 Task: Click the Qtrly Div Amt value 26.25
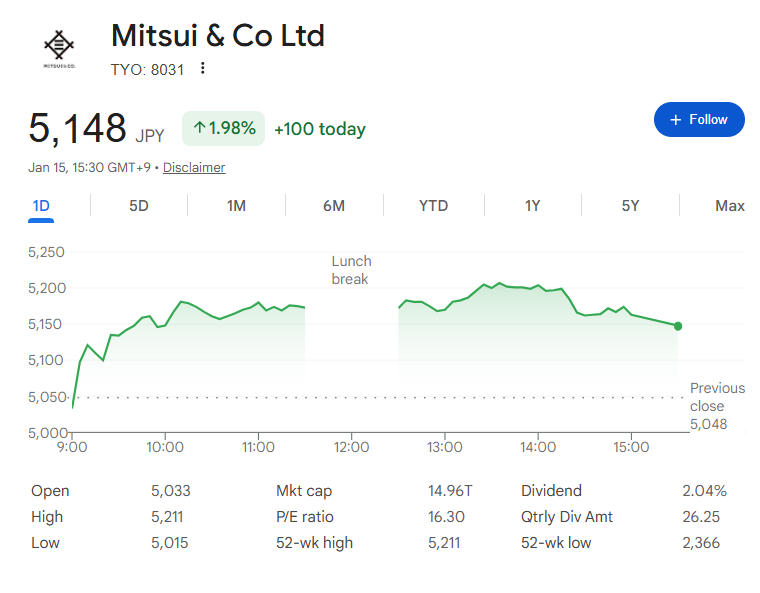(701, 517)
